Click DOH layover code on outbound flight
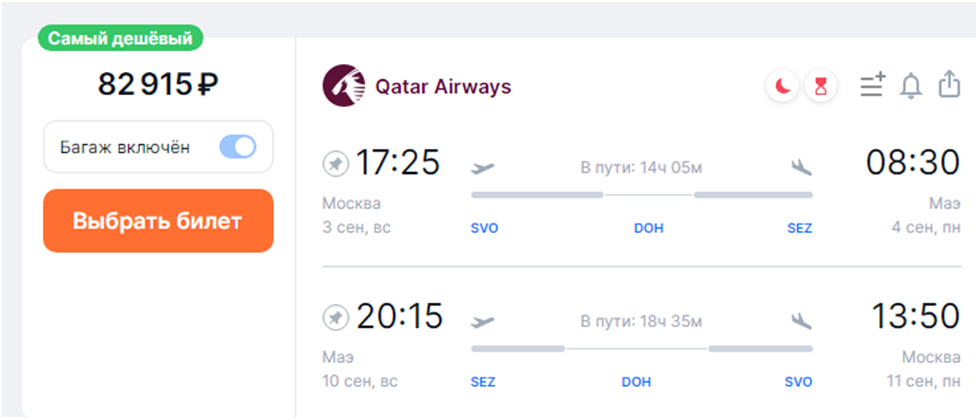978x419 pixels. click(x=649, y=228)
